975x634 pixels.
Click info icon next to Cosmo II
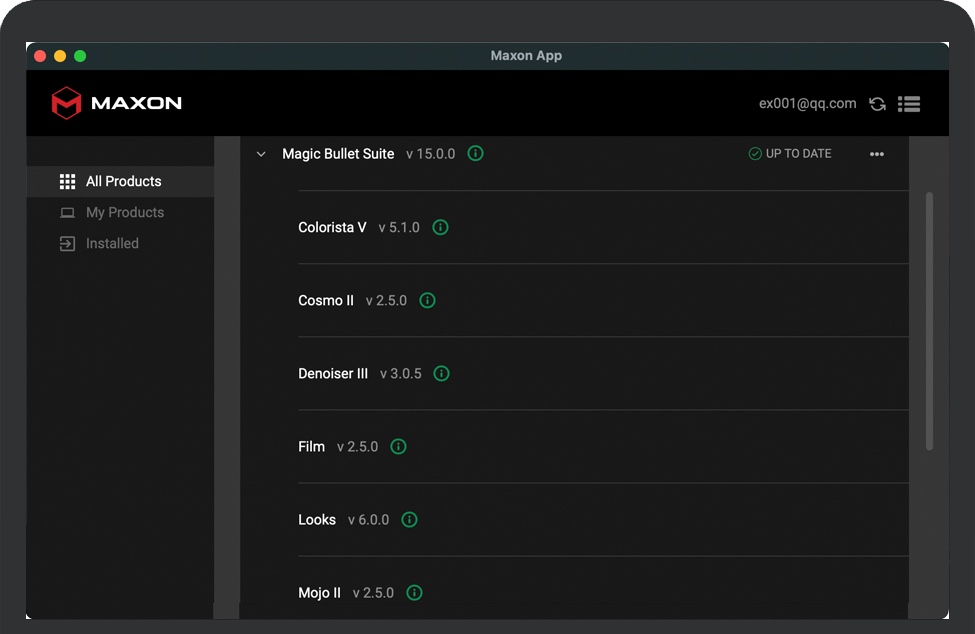pos(427,300)
